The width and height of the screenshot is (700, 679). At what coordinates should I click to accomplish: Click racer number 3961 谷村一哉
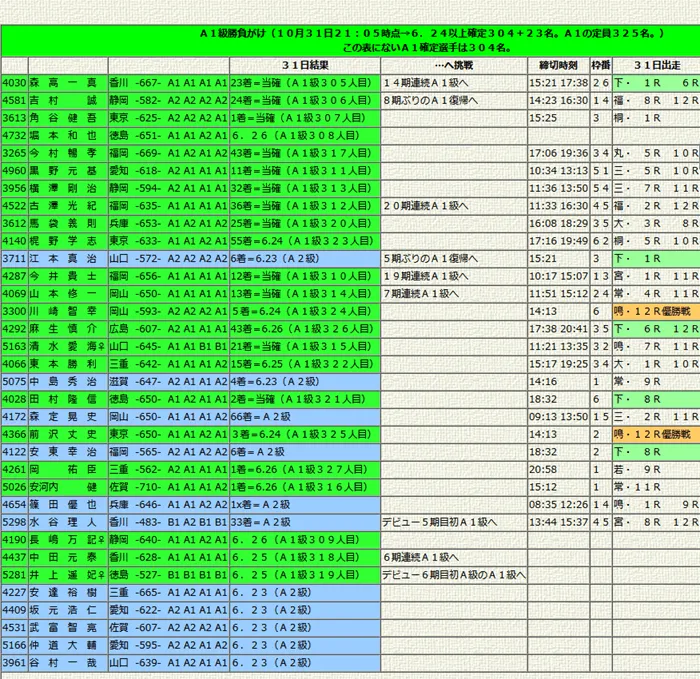[14, 662]
